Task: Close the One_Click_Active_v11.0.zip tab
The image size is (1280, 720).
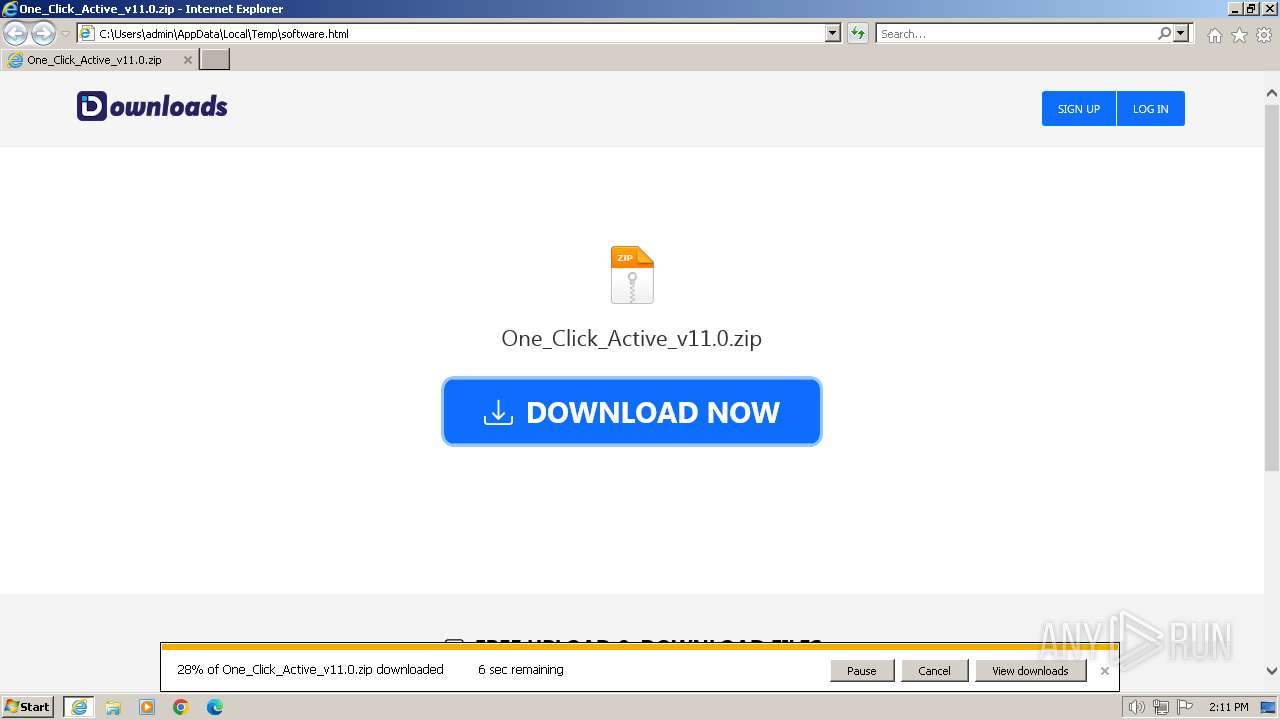Action: [187, 60]
